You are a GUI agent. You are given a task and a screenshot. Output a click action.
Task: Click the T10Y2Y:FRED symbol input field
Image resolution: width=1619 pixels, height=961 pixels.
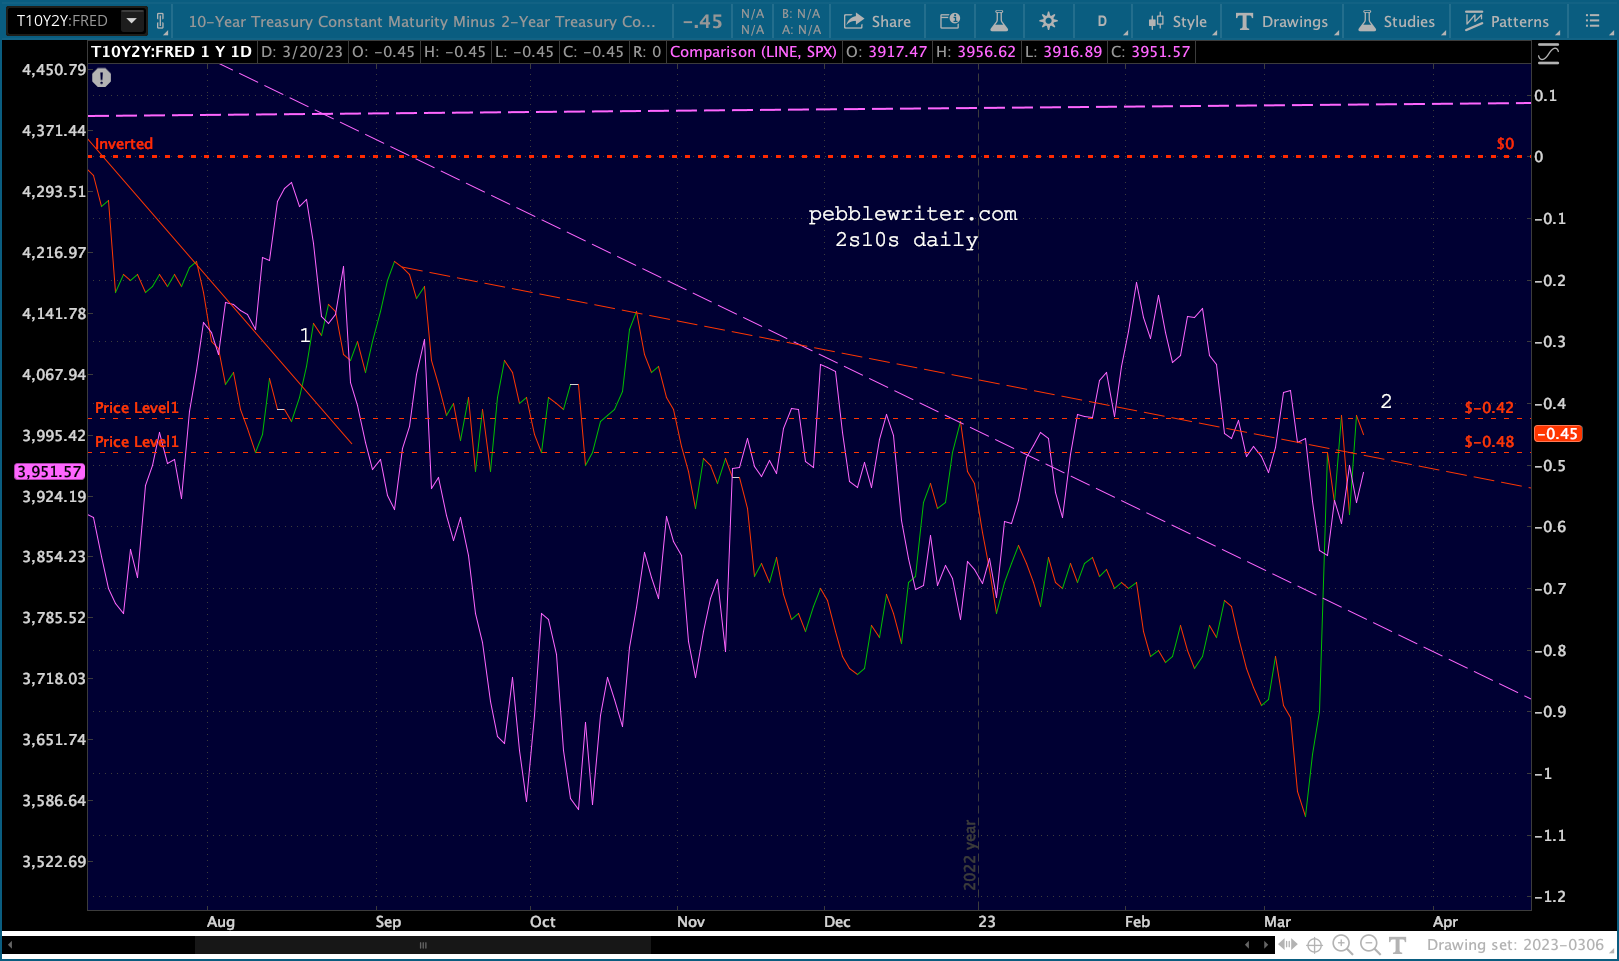click(64, 21)
